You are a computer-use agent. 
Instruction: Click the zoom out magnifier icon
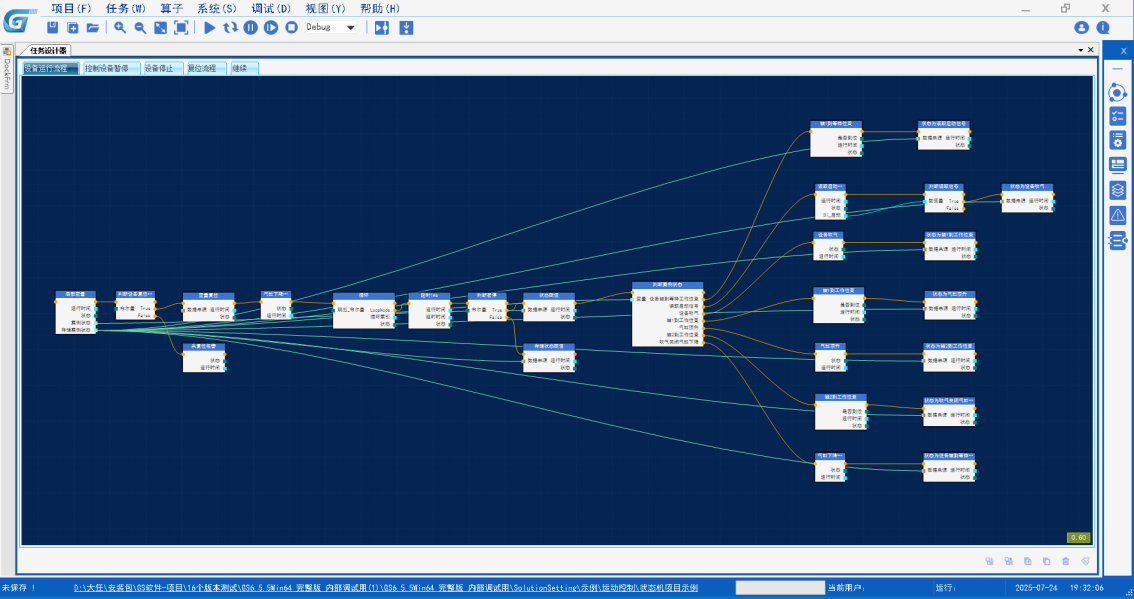tap(140, 27)
